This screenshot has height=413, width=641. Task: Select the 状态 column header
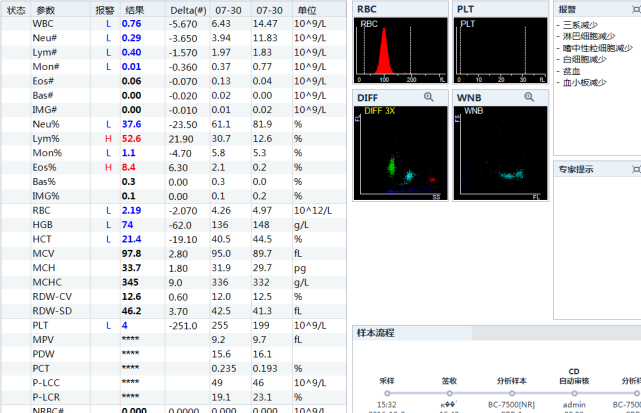point(16,10)
